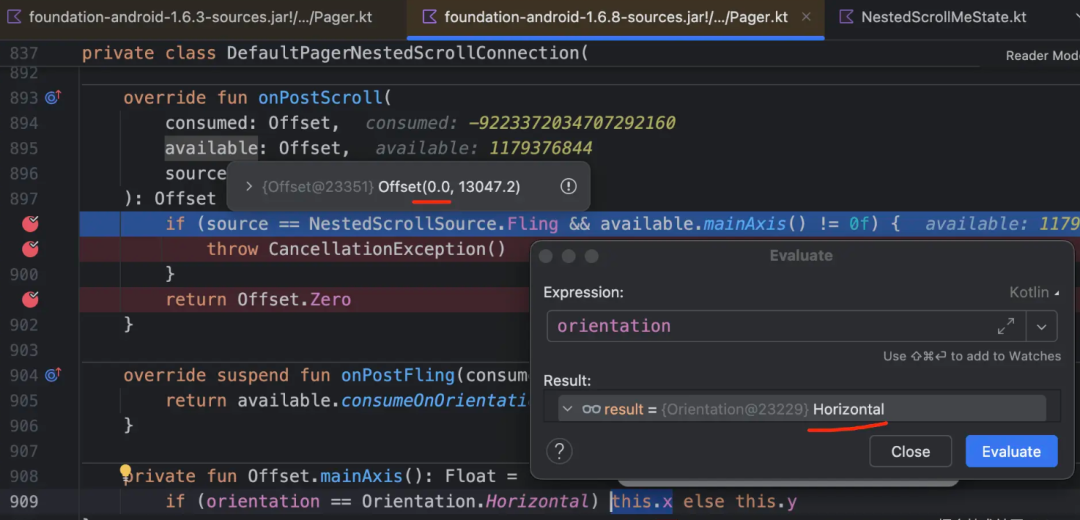Screen dimensions: 1080x520
Task: Click inline hint available: 1179376844
Action: tap(484, 148)
